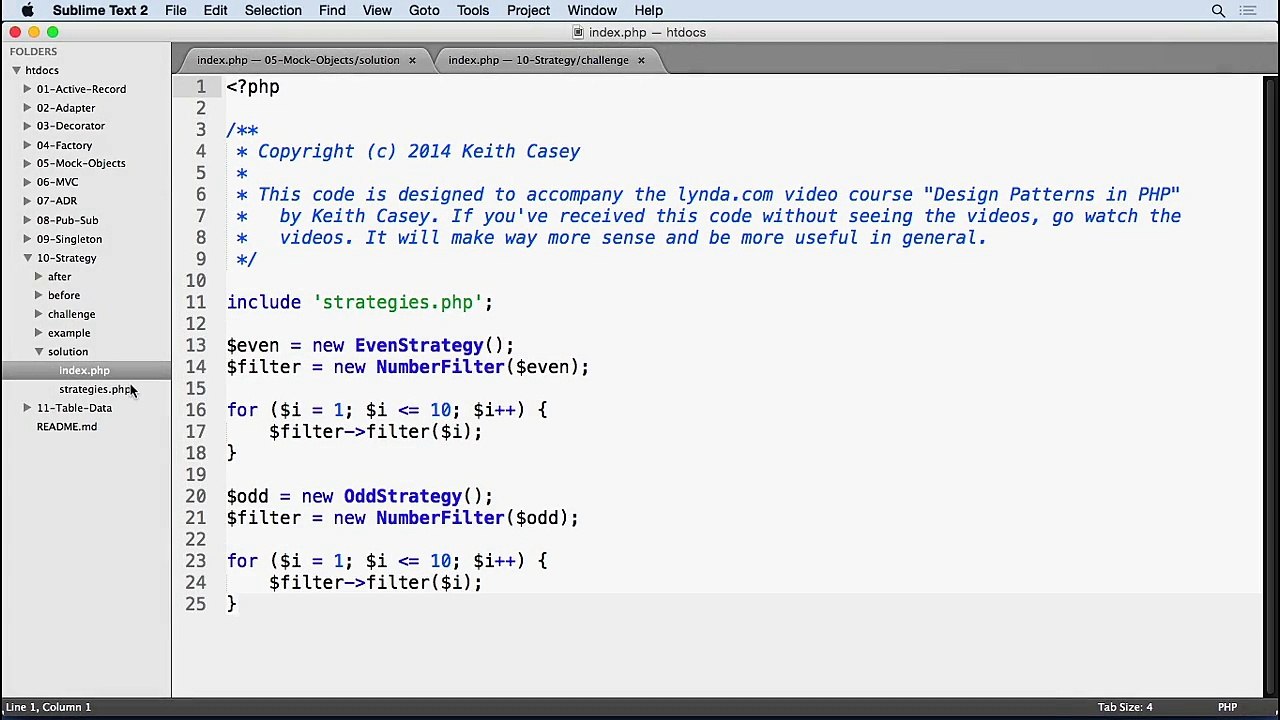The width and height of the screenshot is (1280, 720).
Task: Expand the 04-Factory folder
Action: 27,145
